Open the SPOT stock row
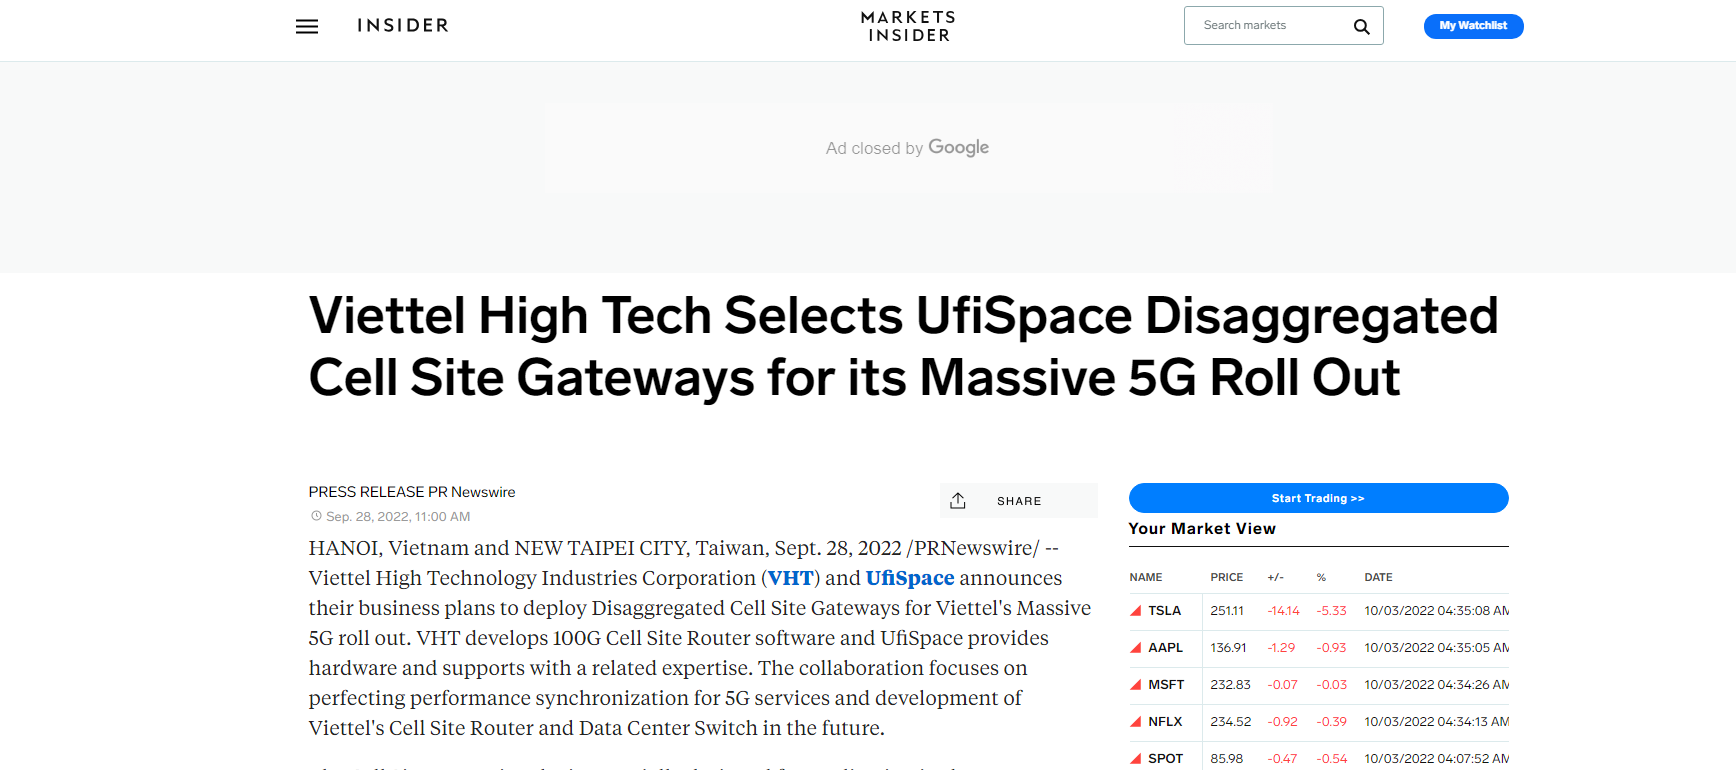1736x770 pixels. tap(1318, 758)
